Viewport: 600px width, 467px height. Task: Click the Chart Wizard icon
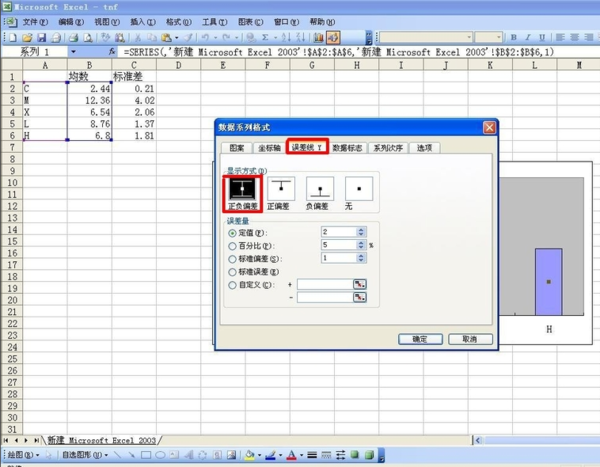click(318, 38)
